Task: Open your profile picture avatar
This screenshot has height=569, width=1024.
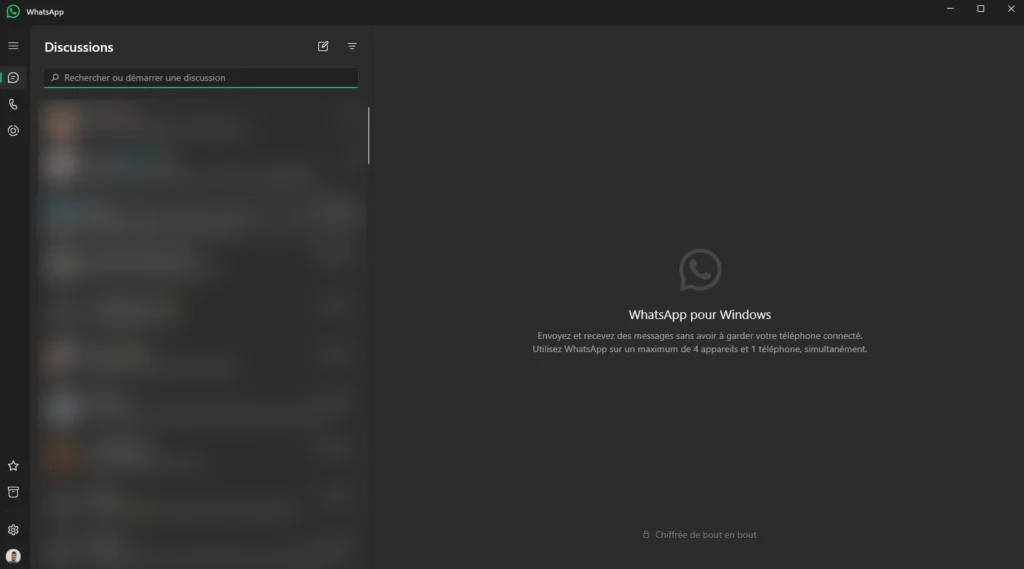Action: coord(13,556)
